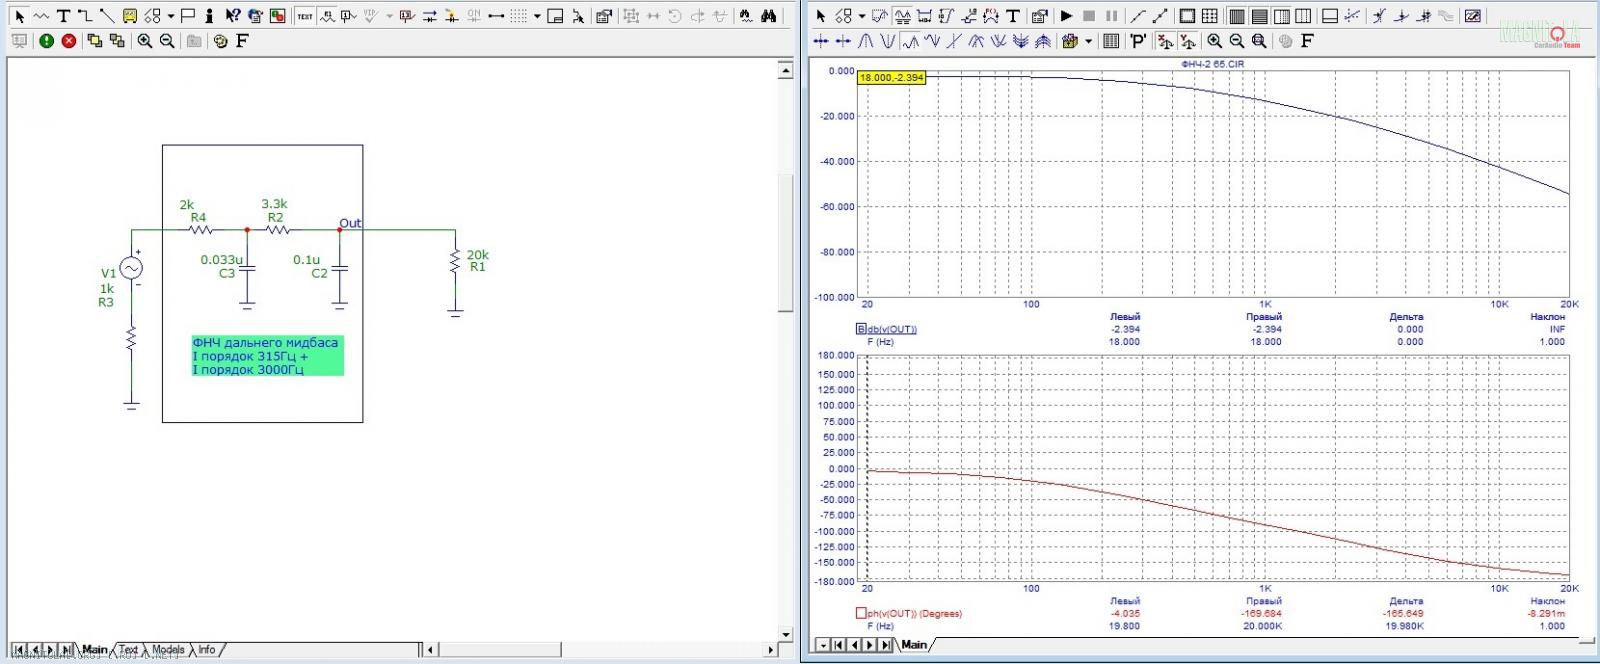Image resolution: width=1600 pixels, height=664 pixels.
Task: Click the Font (F) icon in the schematic toolbar
Action: pyautogui.click(x=242, y=41)
